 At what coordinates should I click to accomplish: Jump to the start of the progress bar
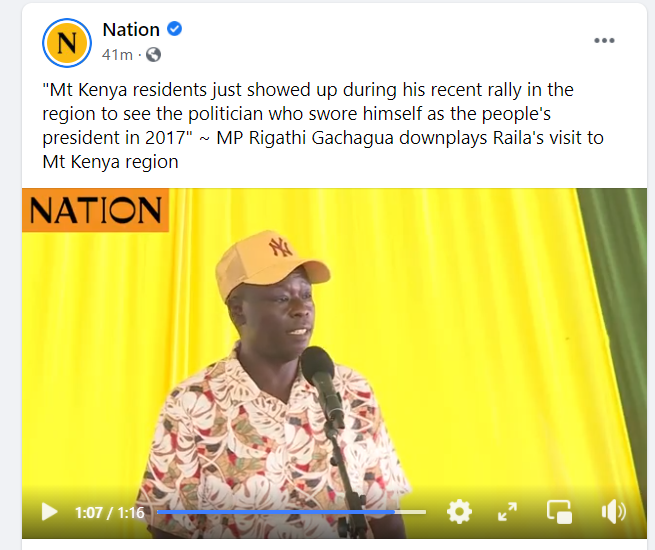click(158, 512)
